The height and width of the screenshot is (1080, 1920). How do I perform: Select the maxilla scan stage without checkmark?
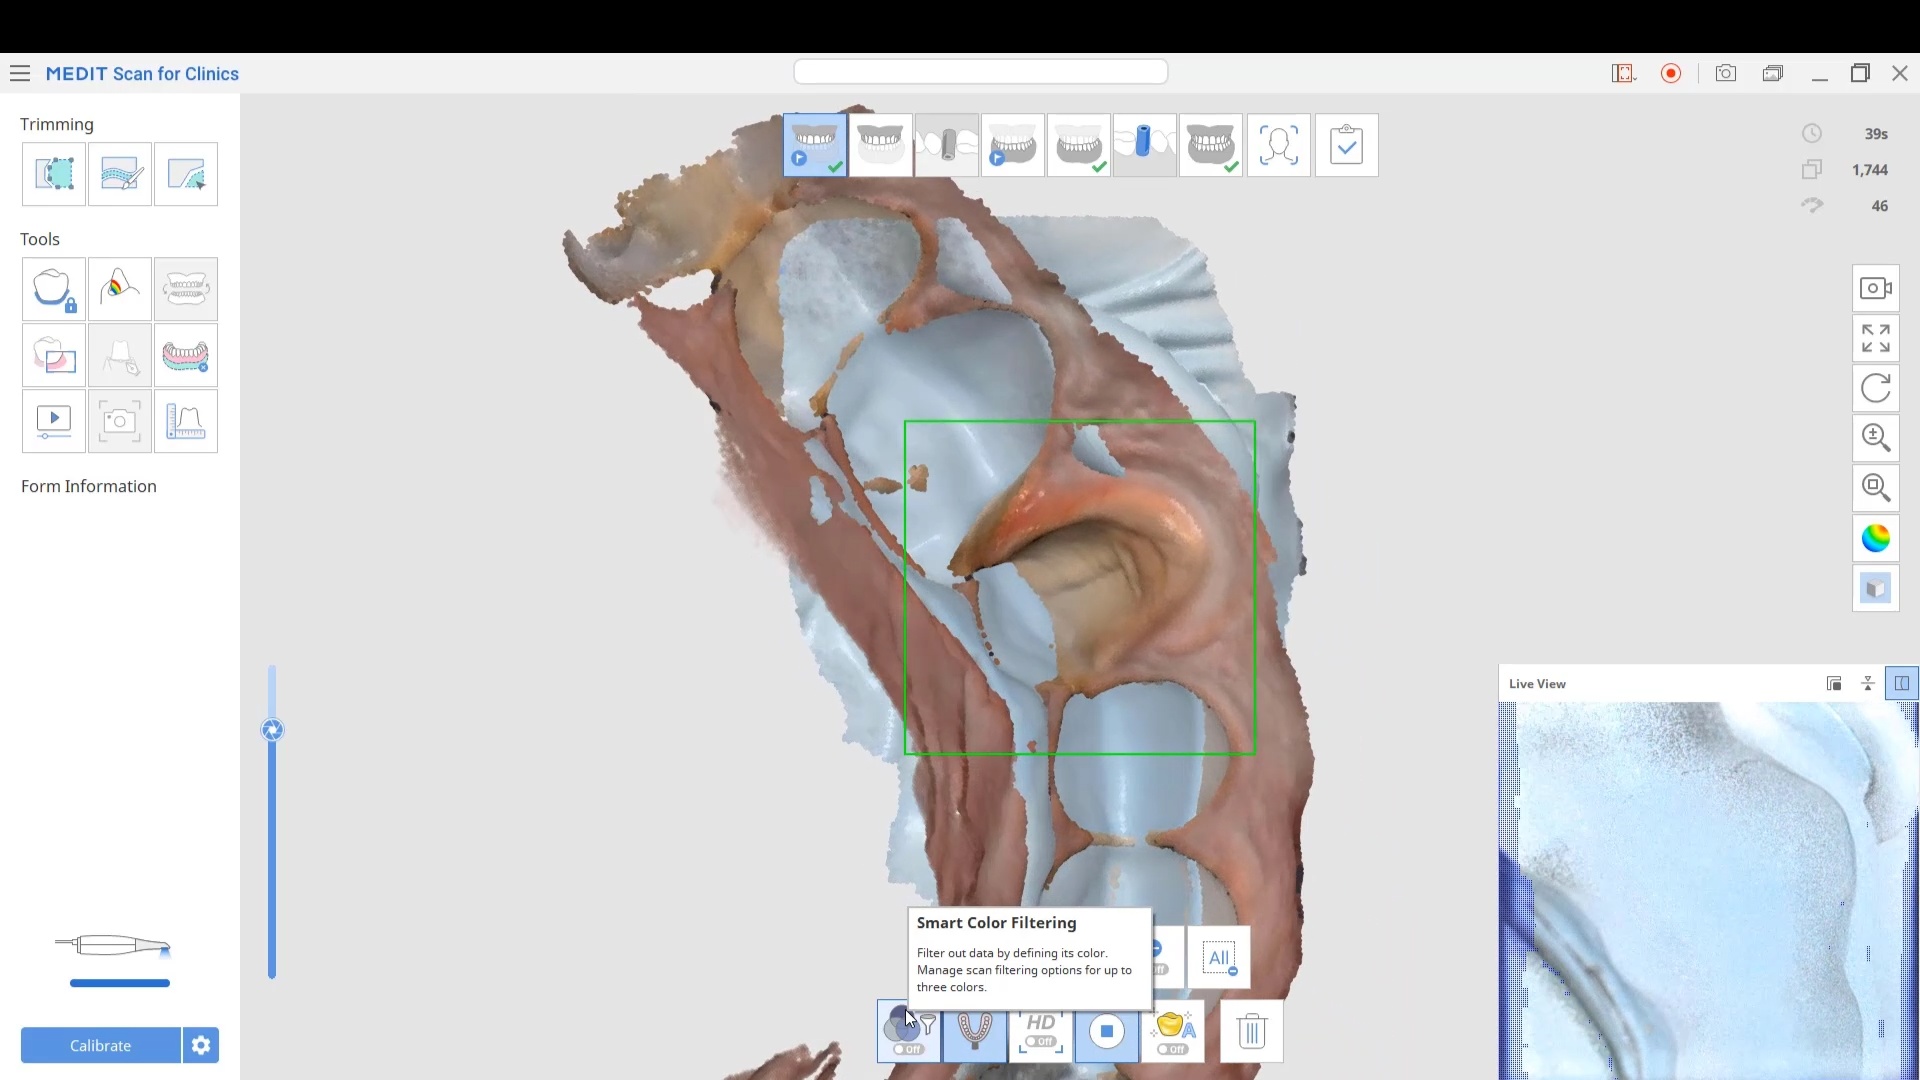coord(881,145)
